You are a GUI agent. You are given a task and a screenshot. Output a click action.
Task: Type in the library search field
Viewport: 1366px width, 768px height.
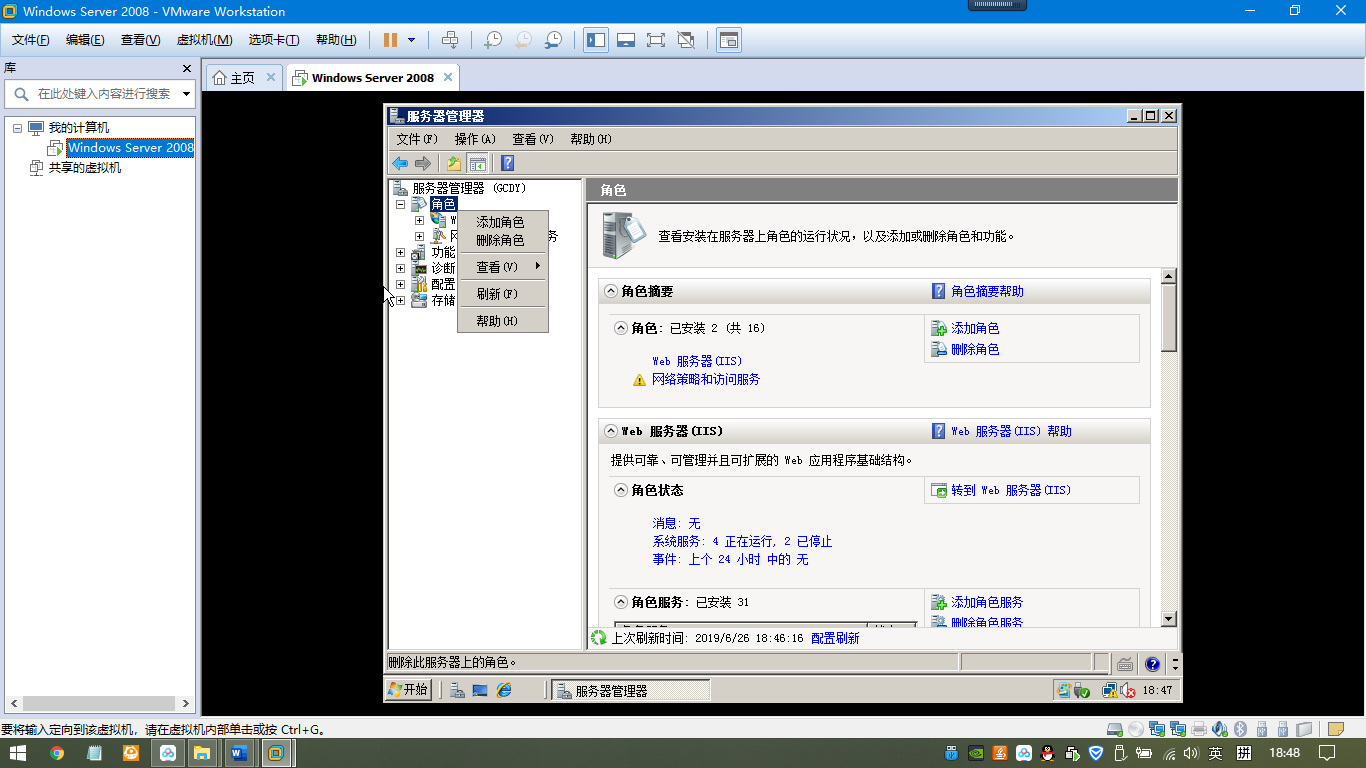104,94
